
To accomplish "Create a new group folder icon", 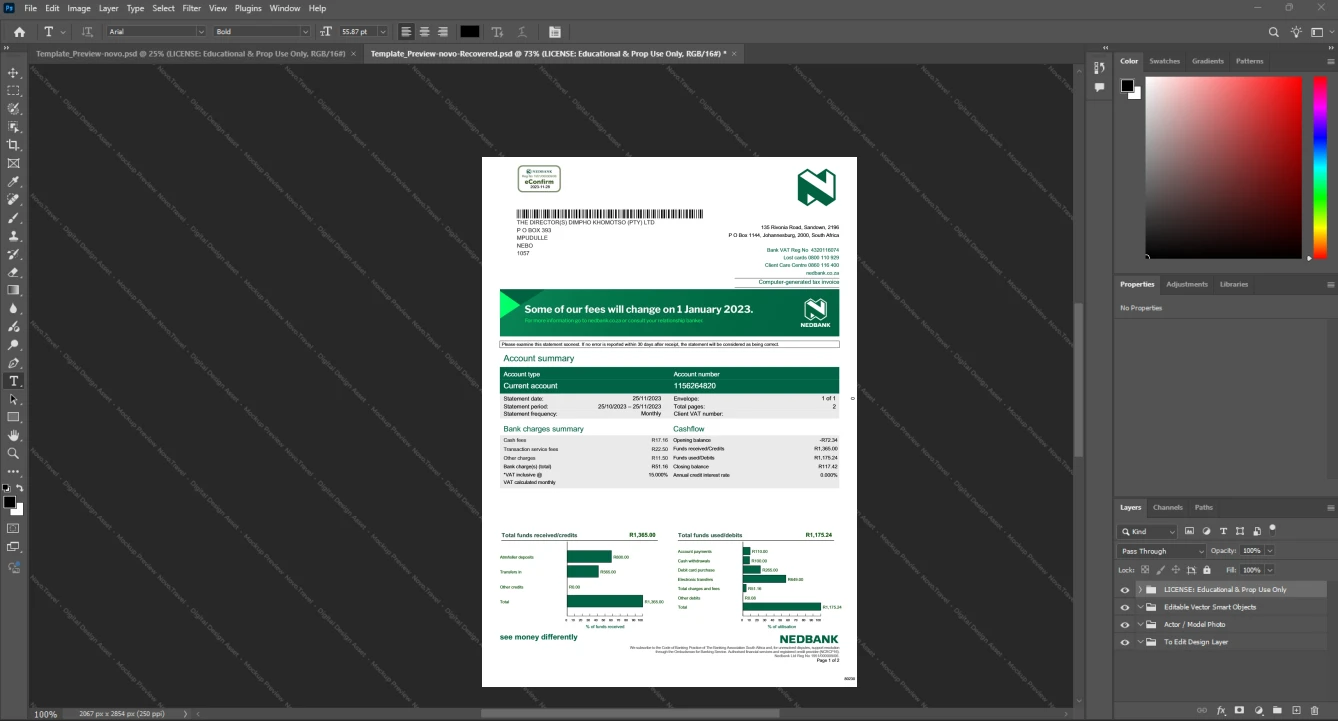I will (x=1278, y=711).
